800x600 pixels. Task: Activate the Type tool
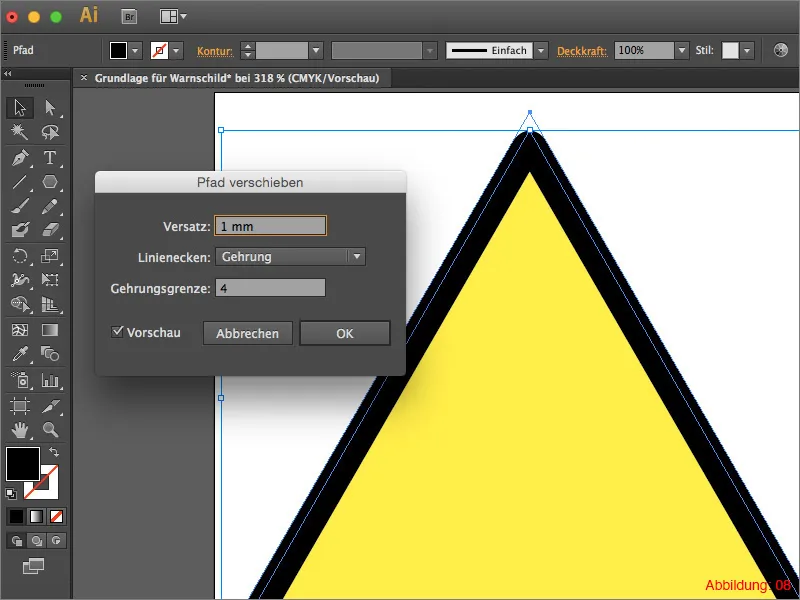click(49, 158)
